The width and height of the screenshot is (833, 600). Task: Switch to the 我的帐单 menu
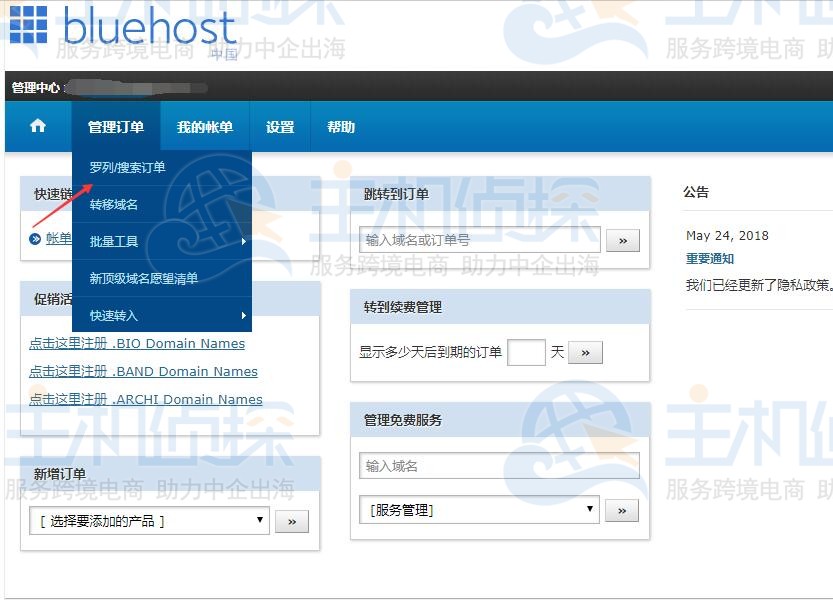point(203,126)
